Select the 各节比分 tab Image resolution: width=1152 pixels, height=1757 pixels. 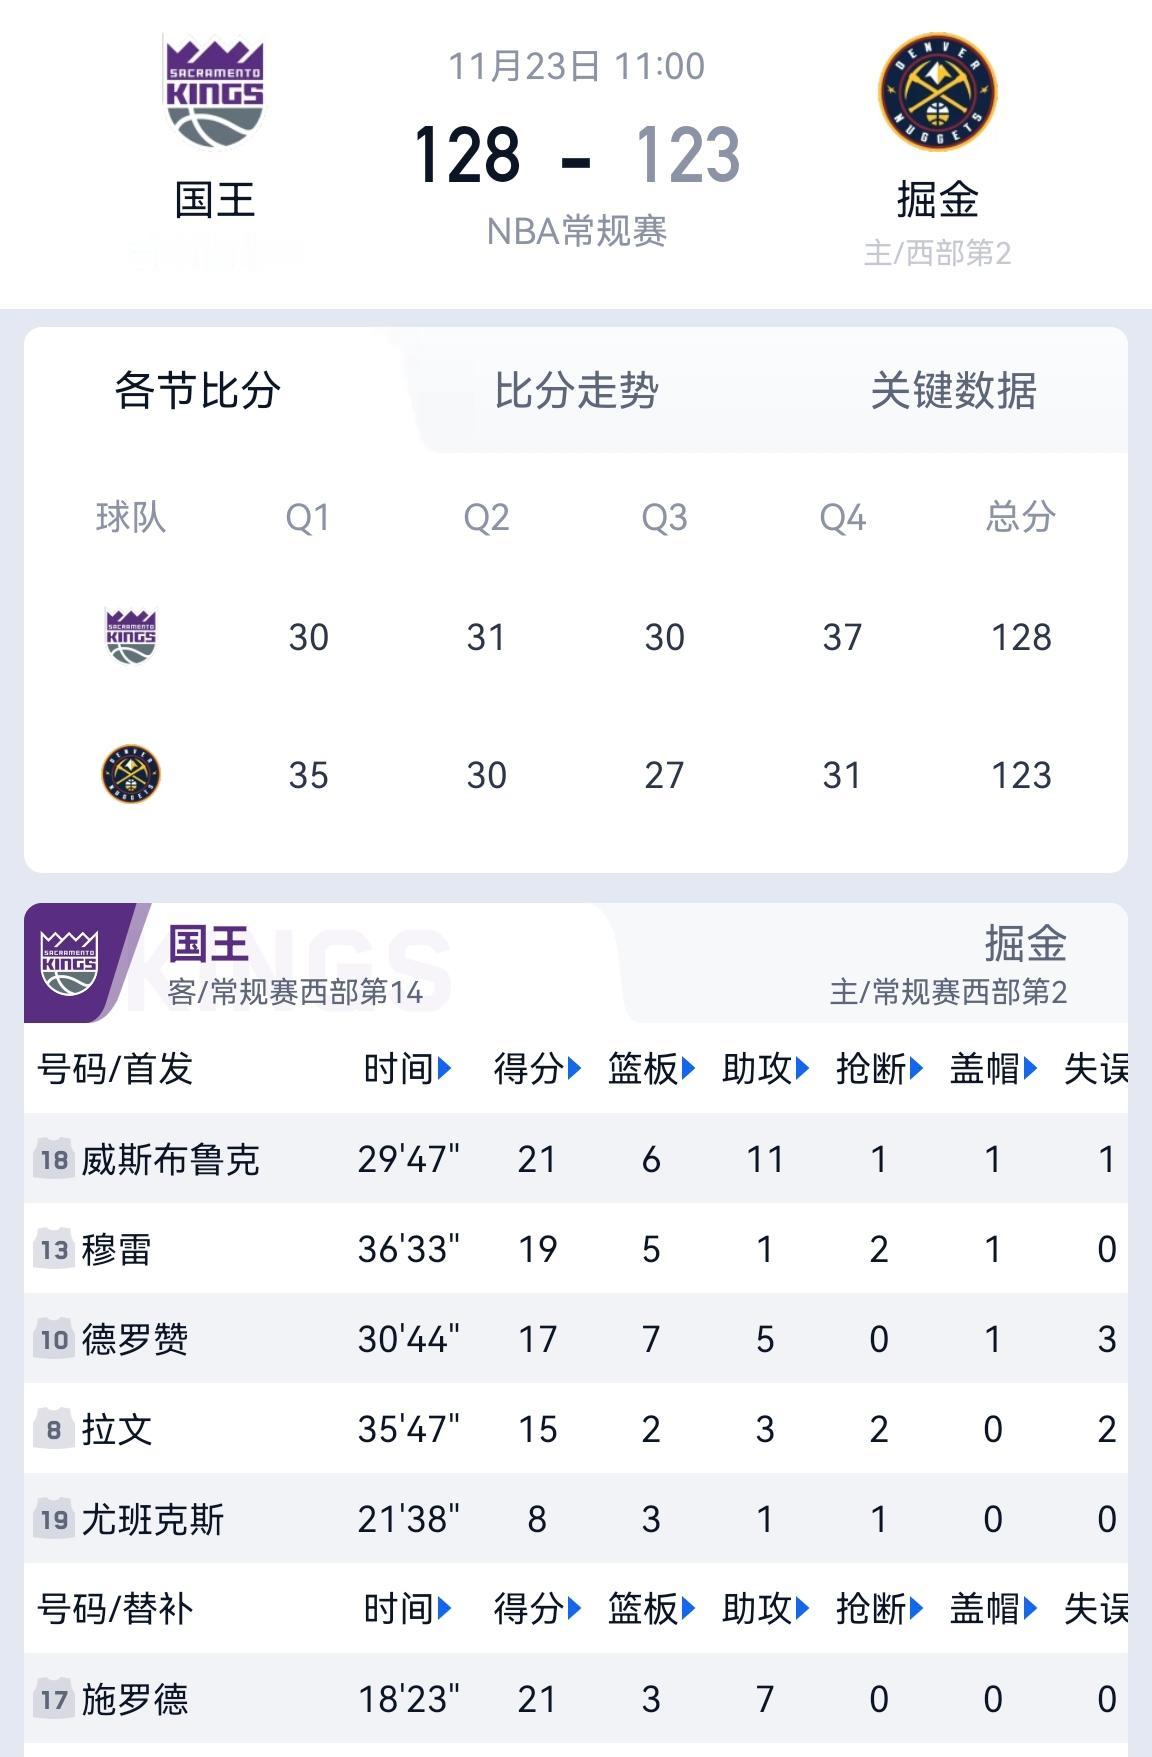[x=198, y=390]
